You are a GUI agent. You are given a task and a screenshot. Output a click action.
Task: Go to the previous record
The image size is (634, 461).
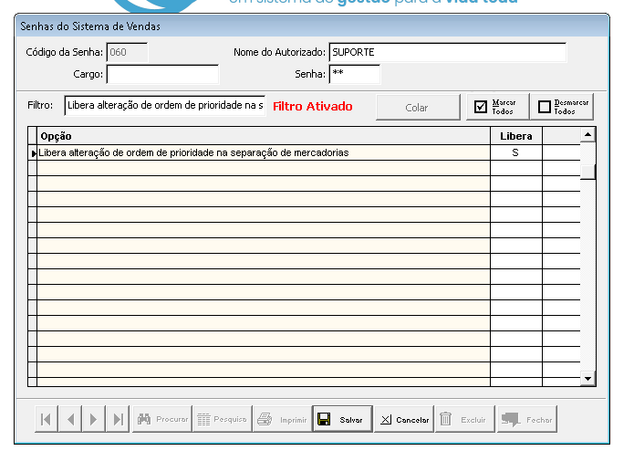[70, 420]
